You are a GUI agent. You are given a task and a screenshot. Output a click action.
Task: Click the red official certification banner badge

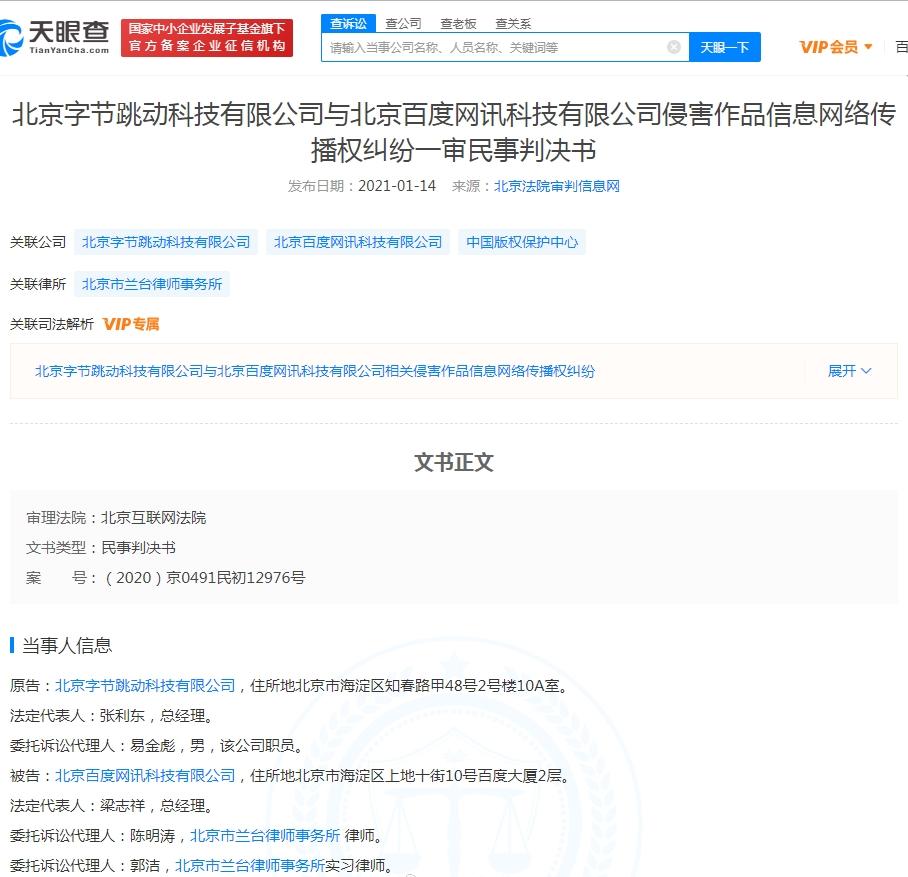coord(206,36)
